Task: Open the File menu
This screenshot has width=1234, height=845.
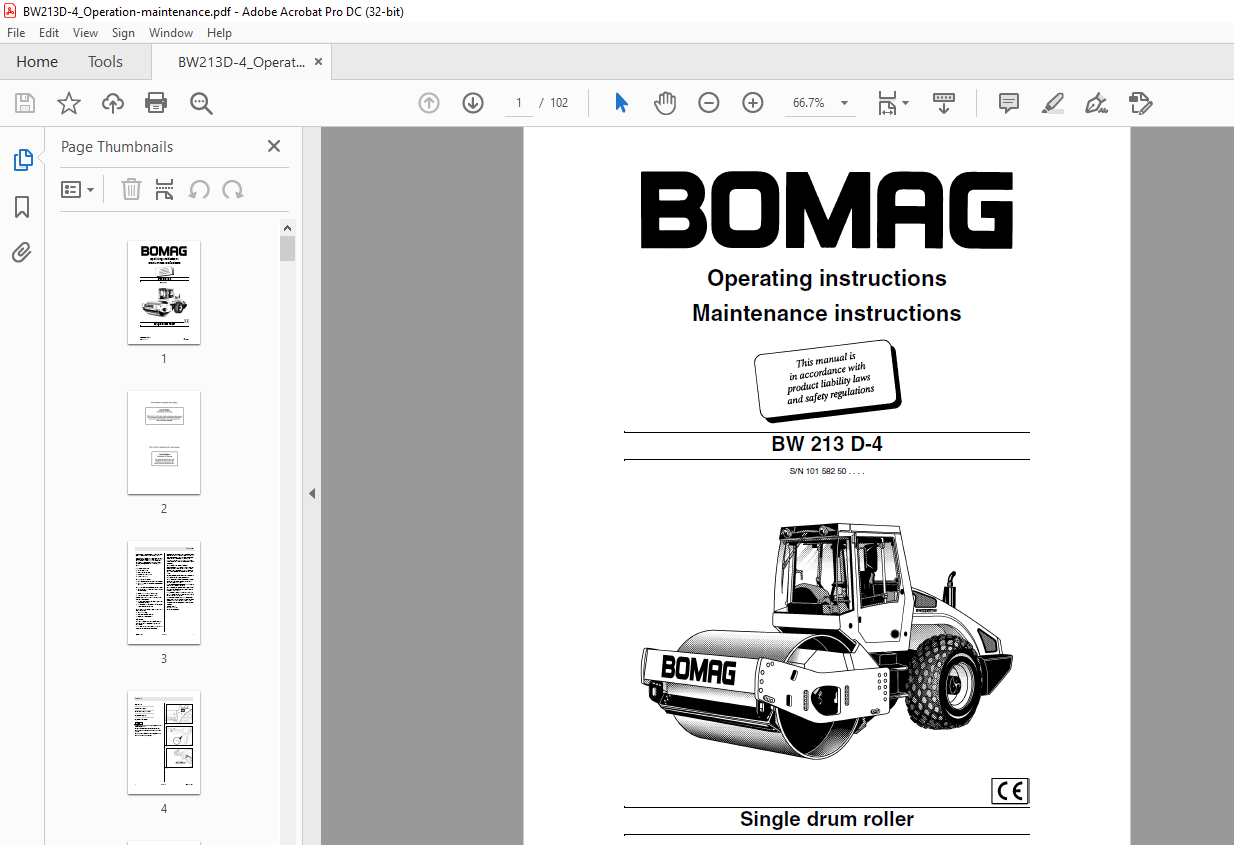Action: tap(16, 33)
